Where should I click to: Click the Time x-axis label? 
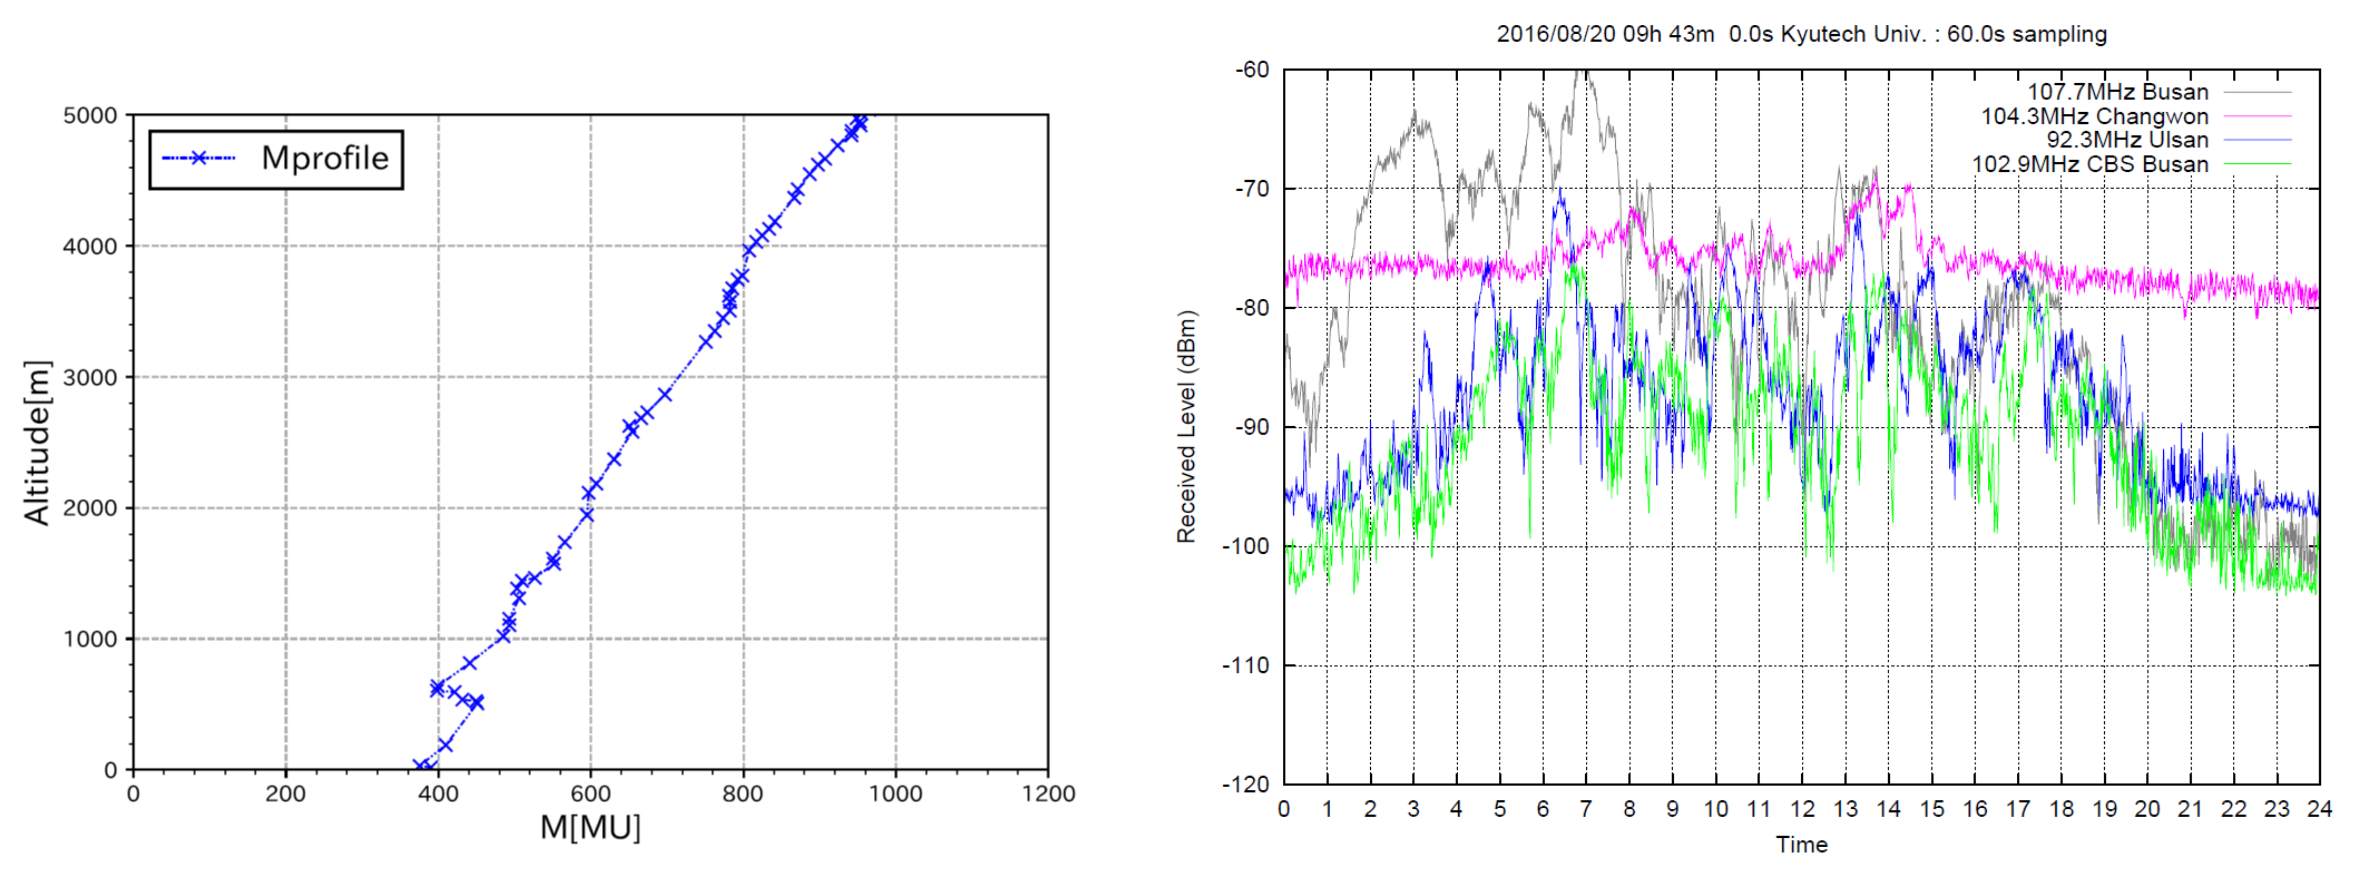pyautogui.click(x=1801, y=845)
